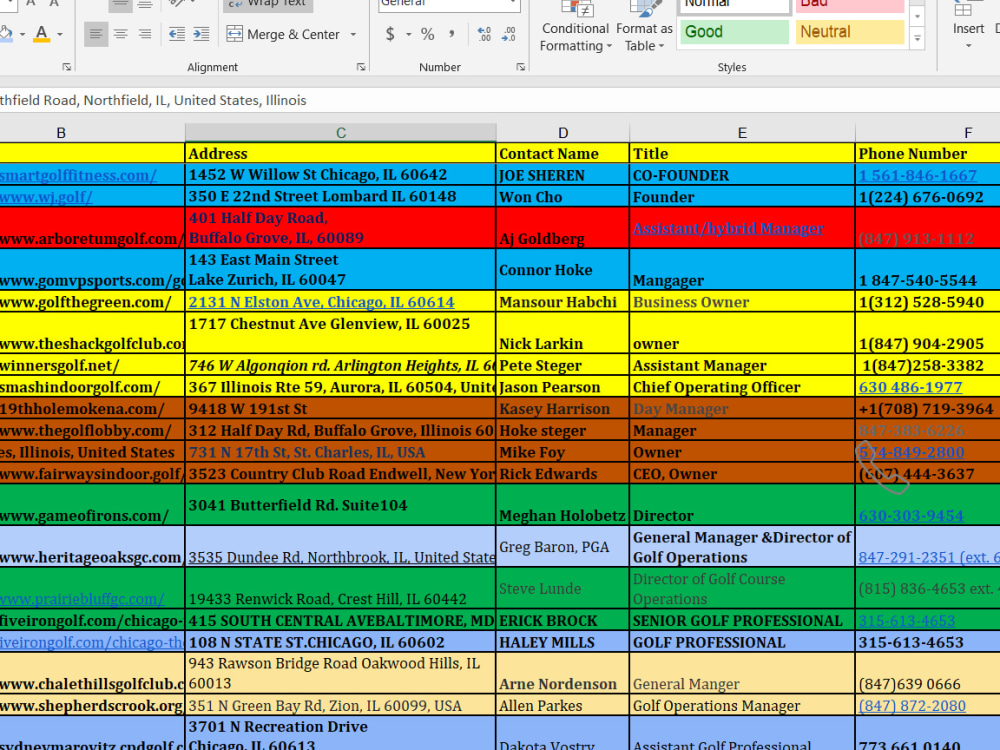This screenshot has width=1000, height=750.
Task: Select column C header
Action: 341,133
